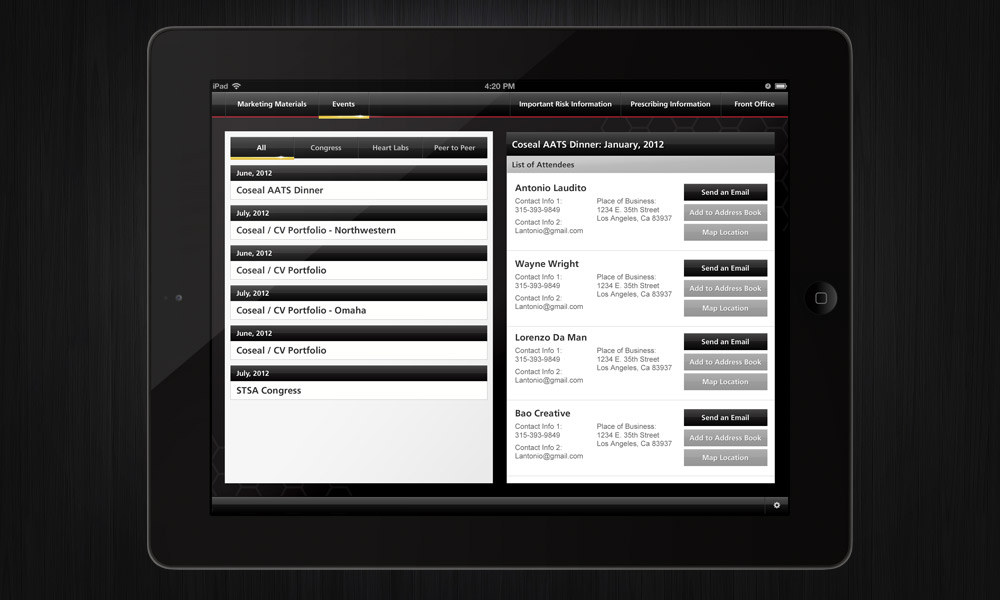Add Bao Creative to Address Book
The width and height of the screenshot is (1000, 600).
pyautogui.click(x=725, y=438)
